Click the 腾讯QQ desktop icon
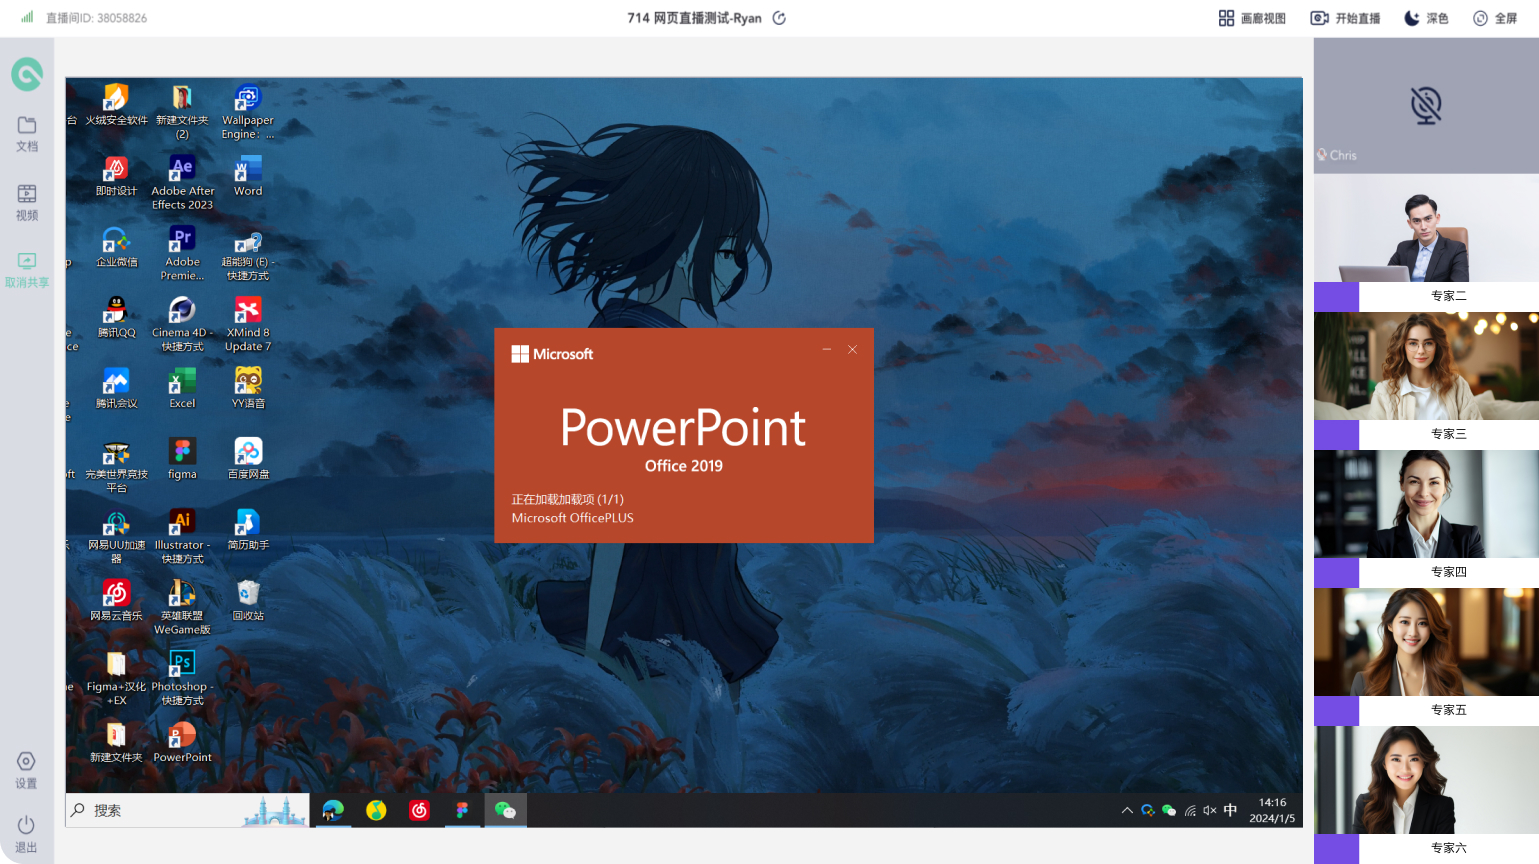Viewport: 1539px width, 864px height. click(116, 318)
